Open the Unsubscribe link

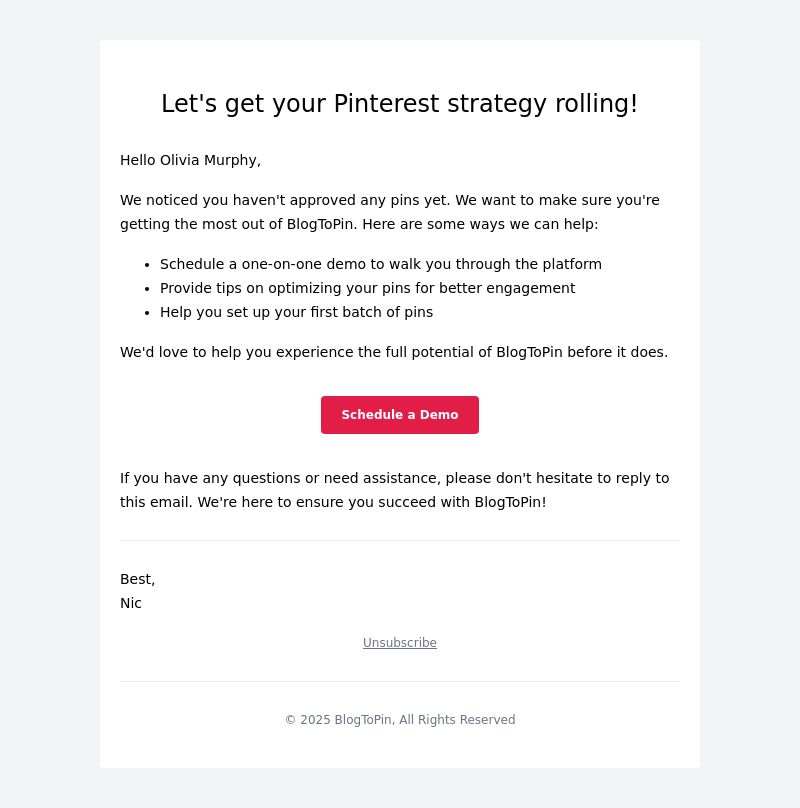[x=399, y=643]
